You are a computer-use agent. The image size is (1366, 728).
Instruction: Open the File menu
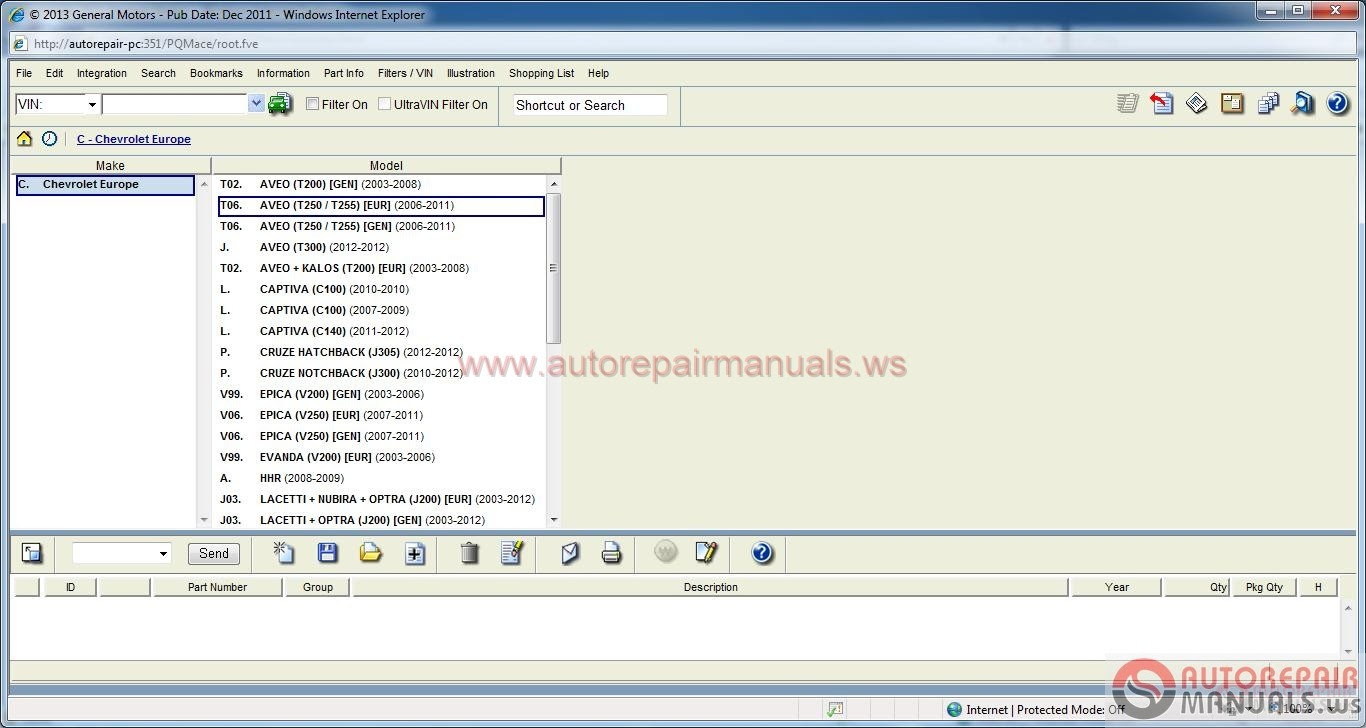[x=24, y=73]
